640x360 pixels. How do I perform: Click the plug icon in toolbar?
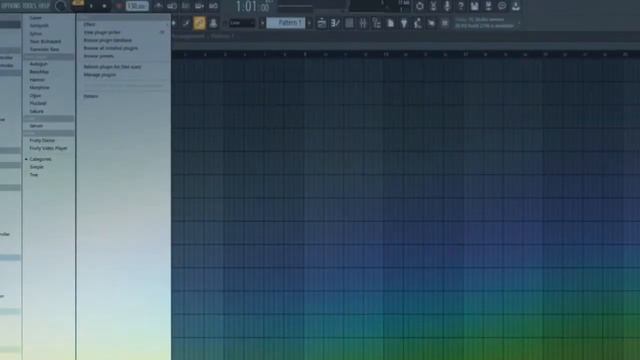click(x=404, y=23)
